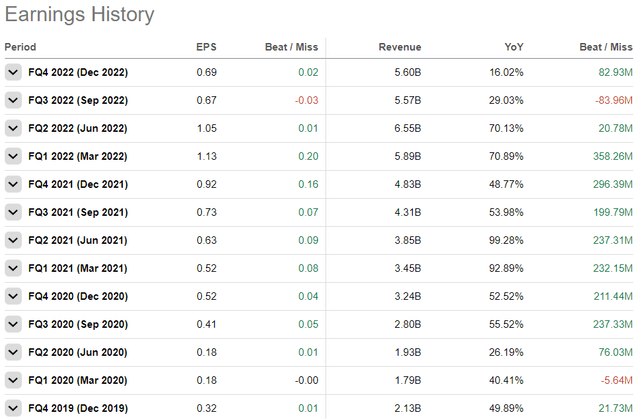The image size is (640, 420).
Task: Click the YoY column header
Action: [x=514, y=47]
